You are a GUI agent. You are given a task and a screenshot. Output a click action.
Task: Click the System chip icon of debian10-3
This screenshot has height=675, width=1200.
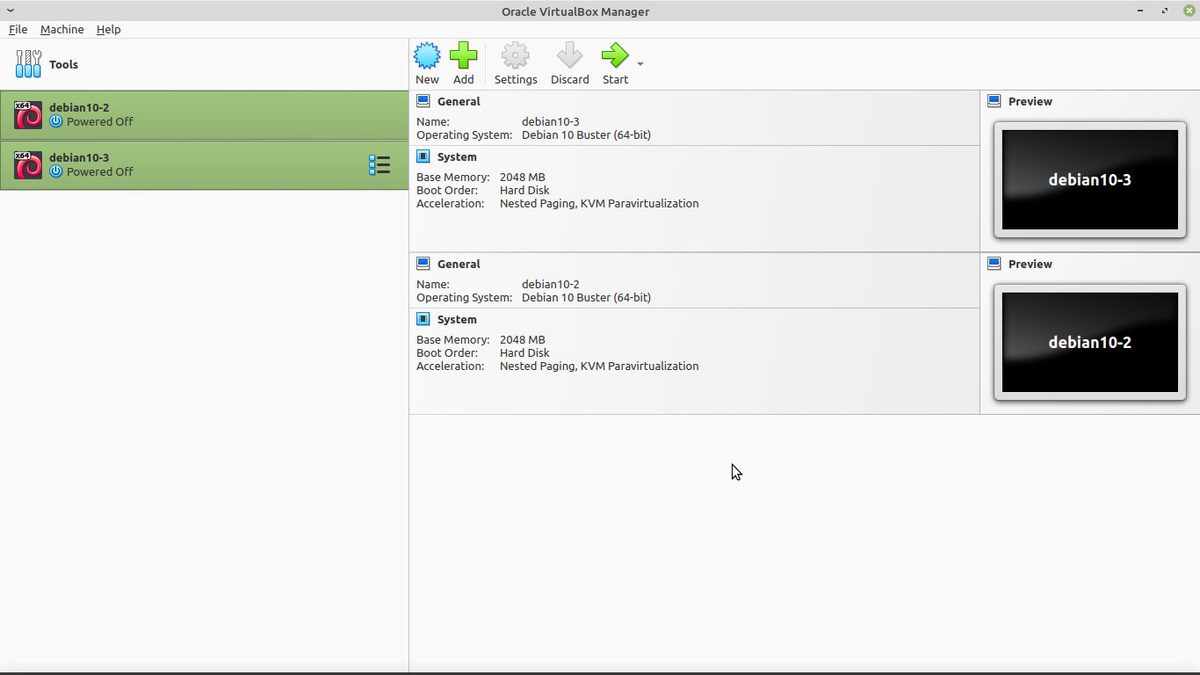[x=423, y=157]
